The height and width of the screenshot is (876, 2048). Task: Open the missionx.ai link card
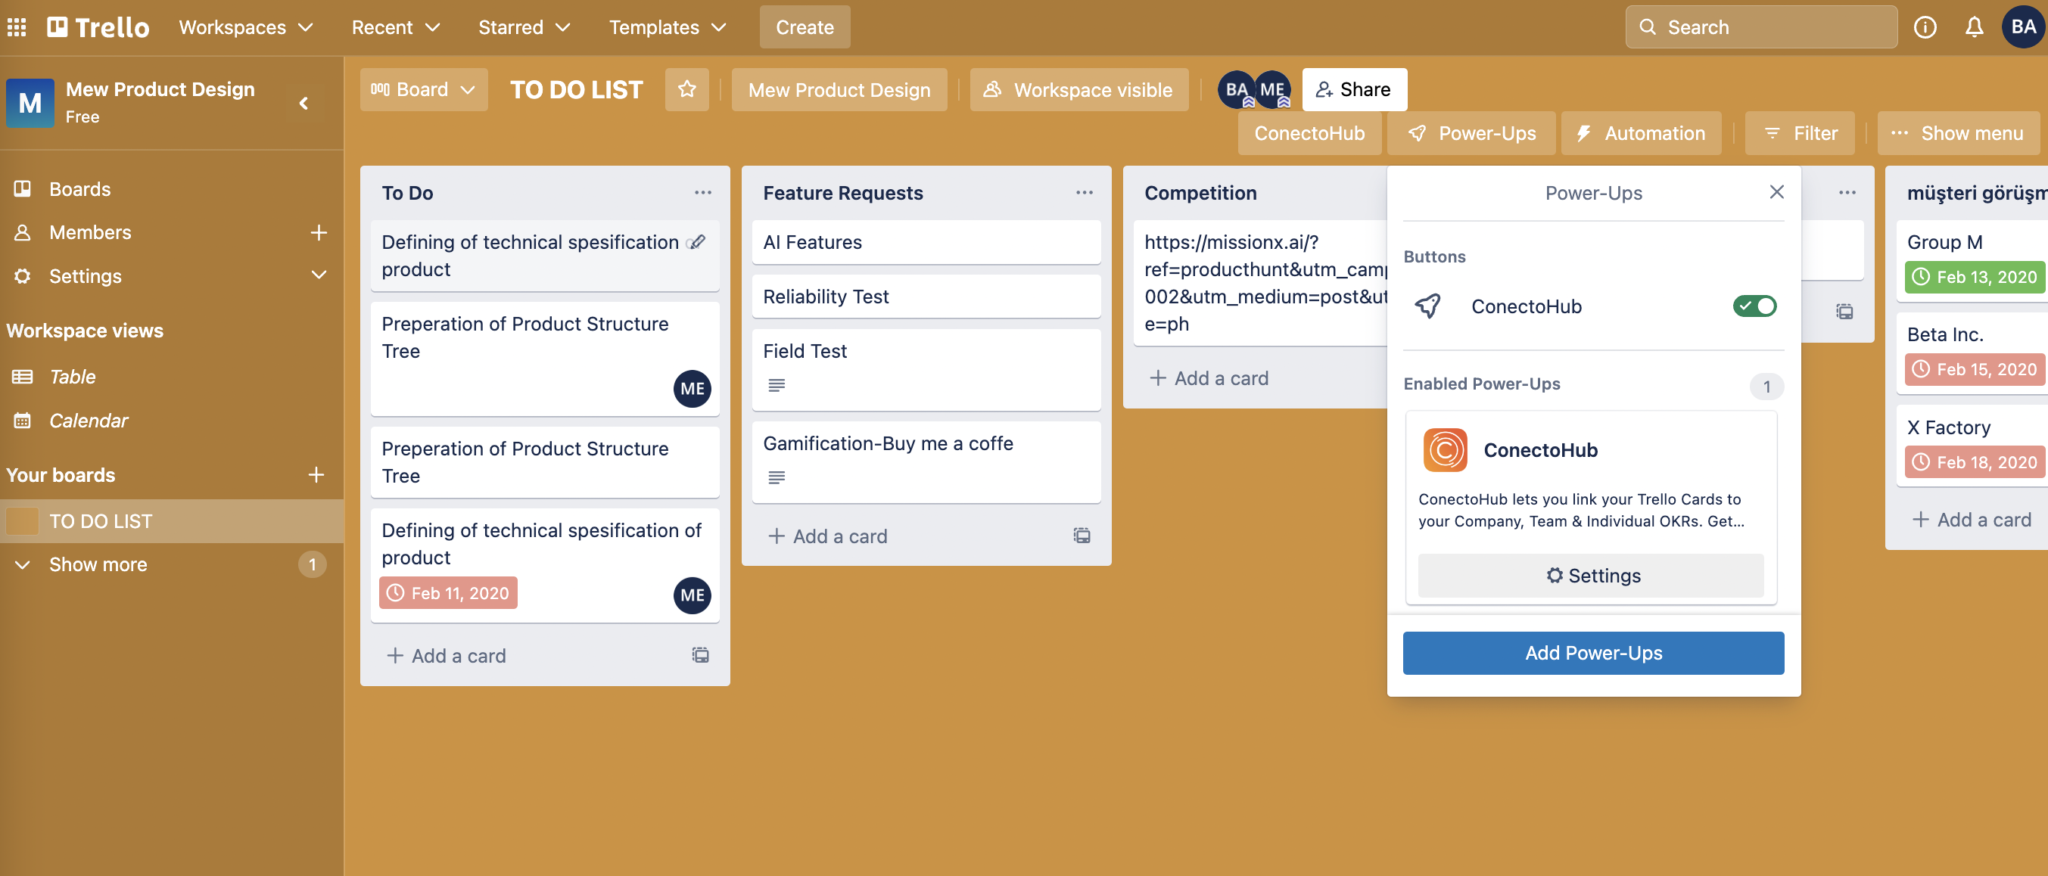[x=1260, y=283]
